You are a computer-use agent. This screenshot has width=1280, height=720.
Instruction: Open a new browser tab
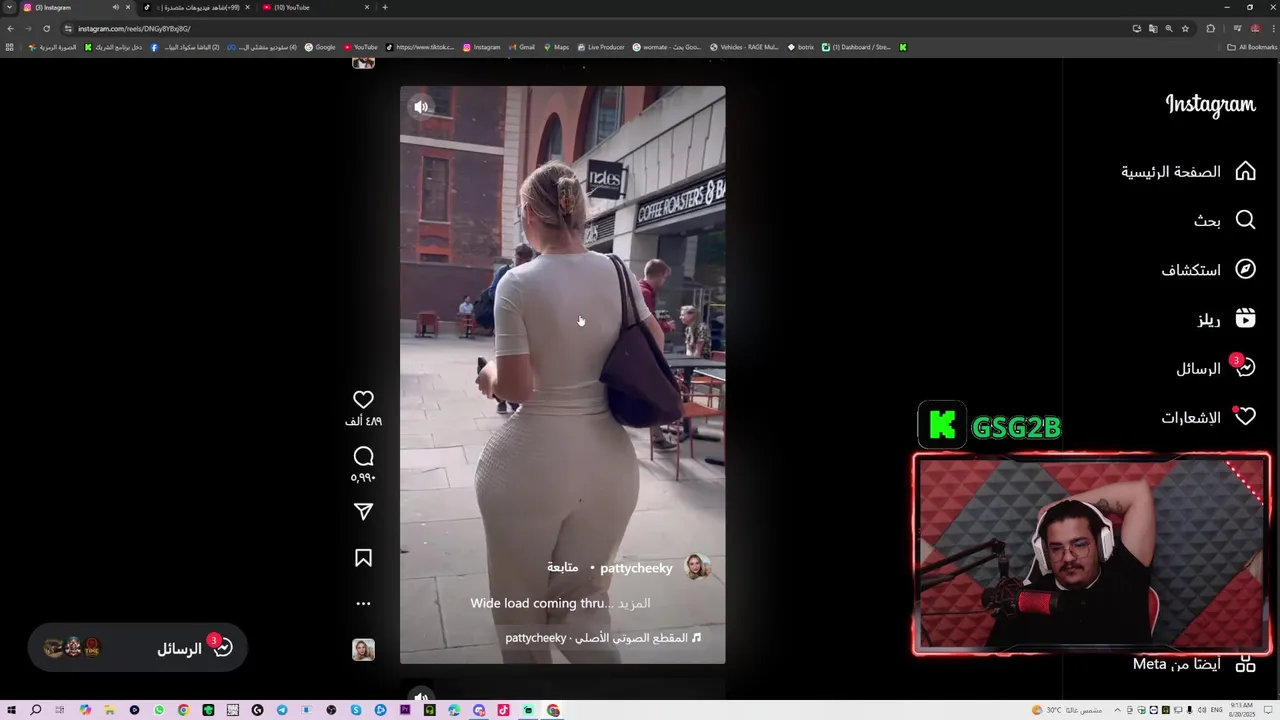pyautogui.click(x=385, y=7)
